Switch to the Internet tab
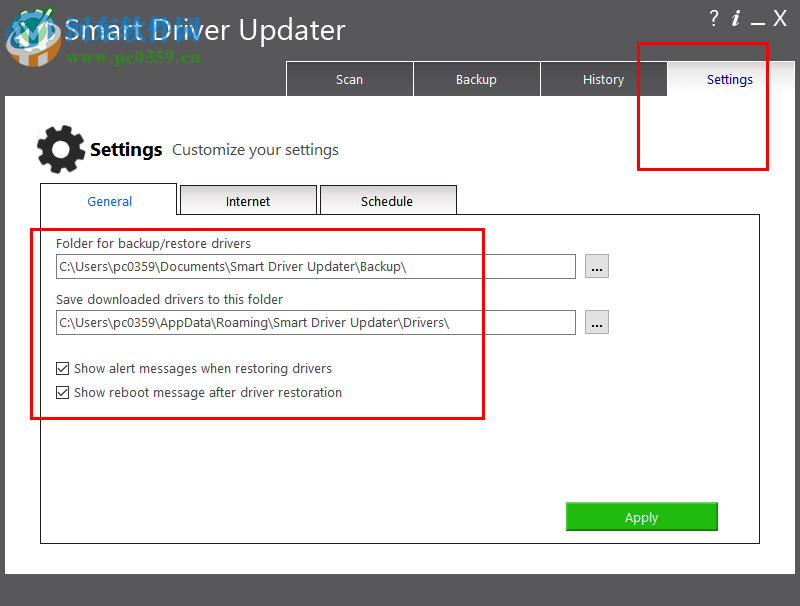This screenshot has height=606, width=800. [x=247, y=201]
